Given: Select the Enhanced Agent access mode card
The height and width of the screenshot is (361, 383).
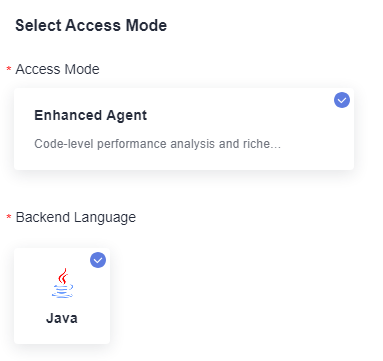Looking at the screenshot, I should tap(184, 129).
